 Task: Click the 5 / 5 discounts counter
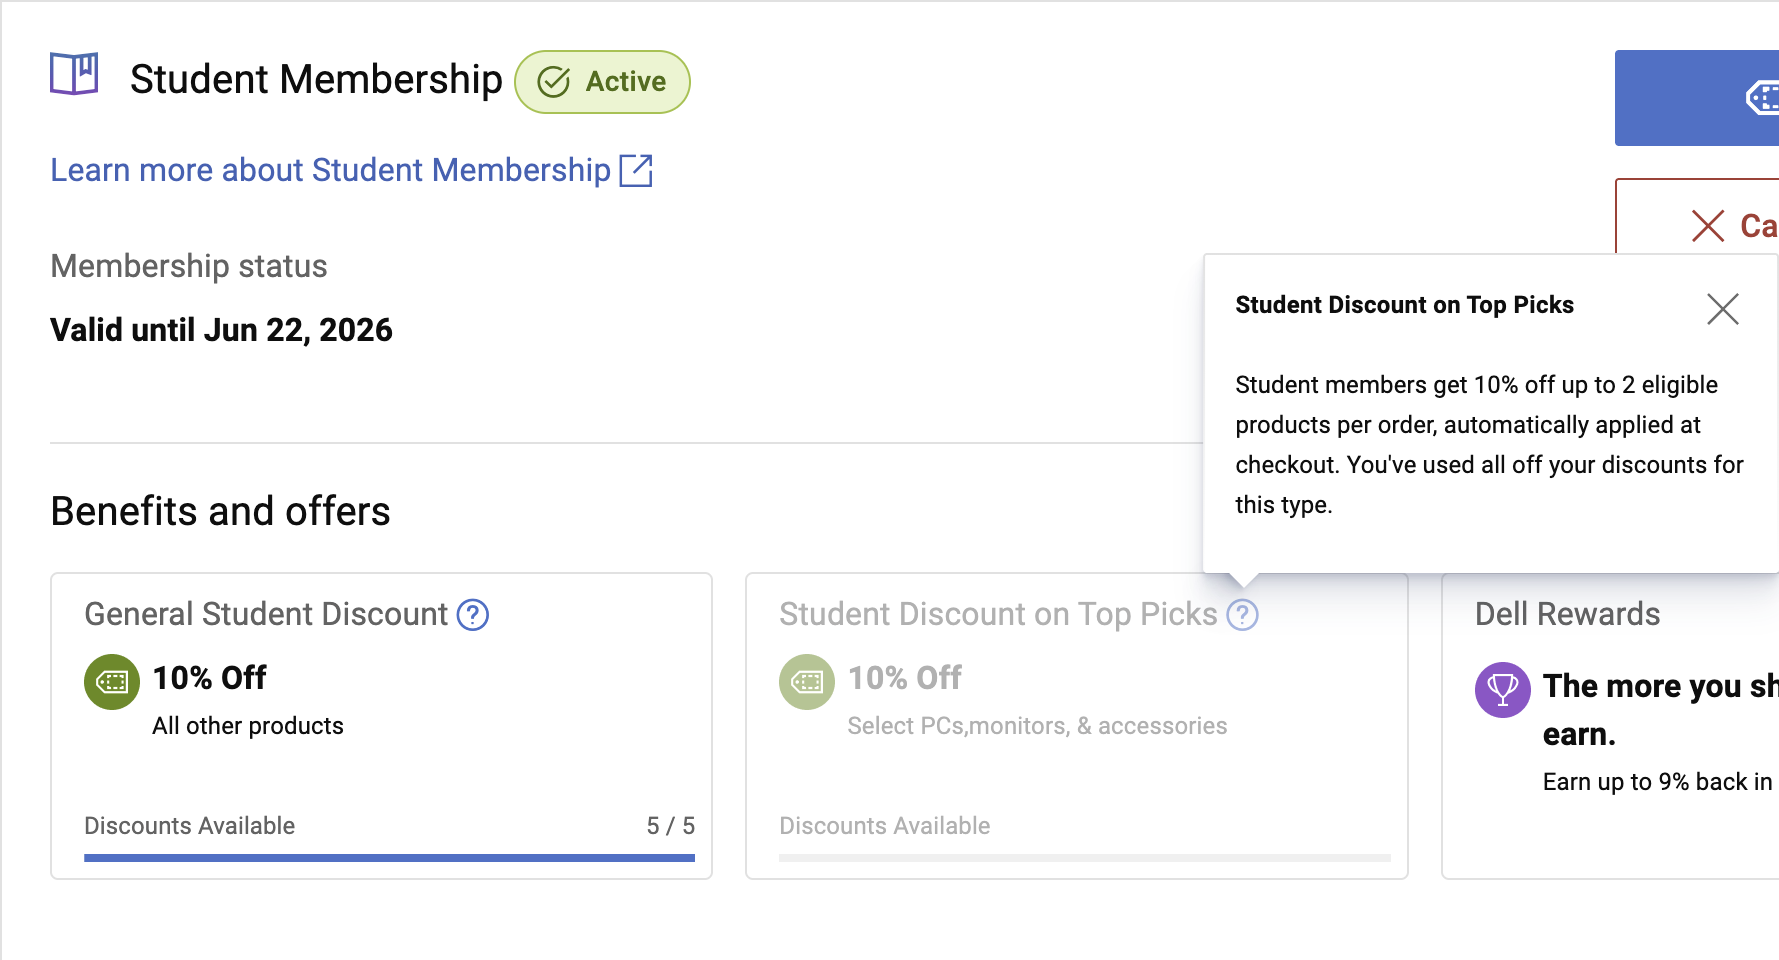pos(670,826)
